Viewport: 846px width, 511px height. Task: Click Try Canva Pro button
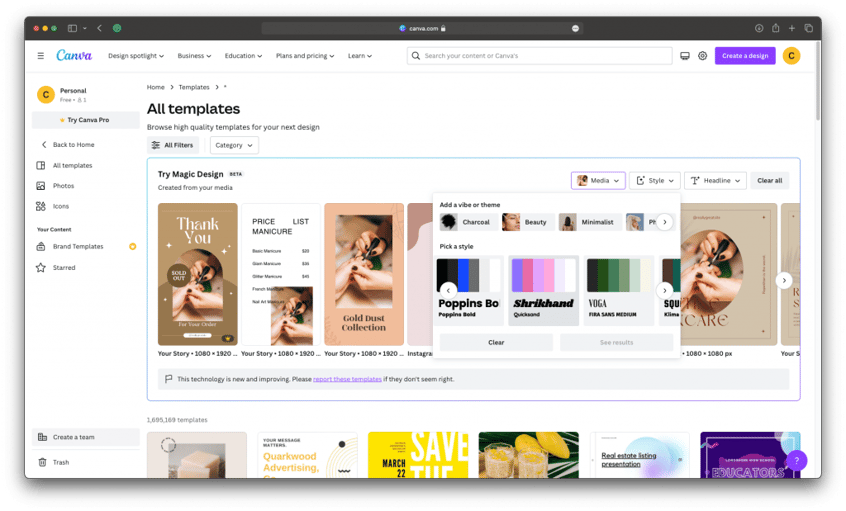[x=85, y=120]
